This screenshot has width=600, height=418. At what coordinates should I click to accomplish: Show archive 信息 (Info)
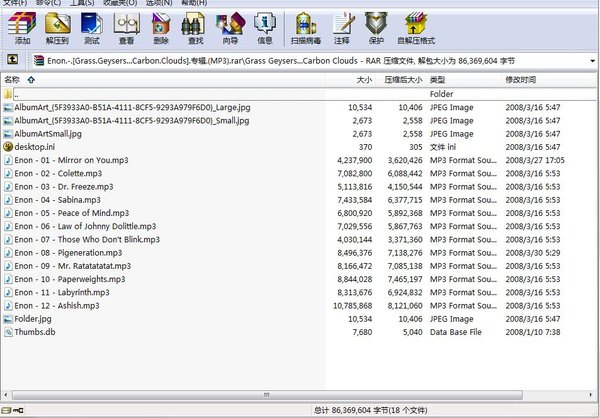click(x=265, y=28)
